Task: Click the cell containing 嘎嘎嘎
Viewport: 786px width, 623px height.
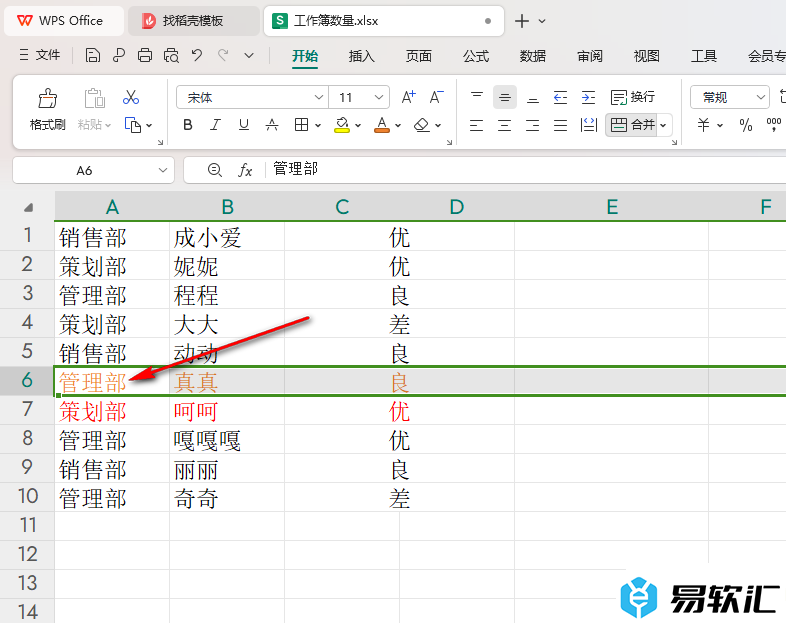Action: [x=227, y=440]
